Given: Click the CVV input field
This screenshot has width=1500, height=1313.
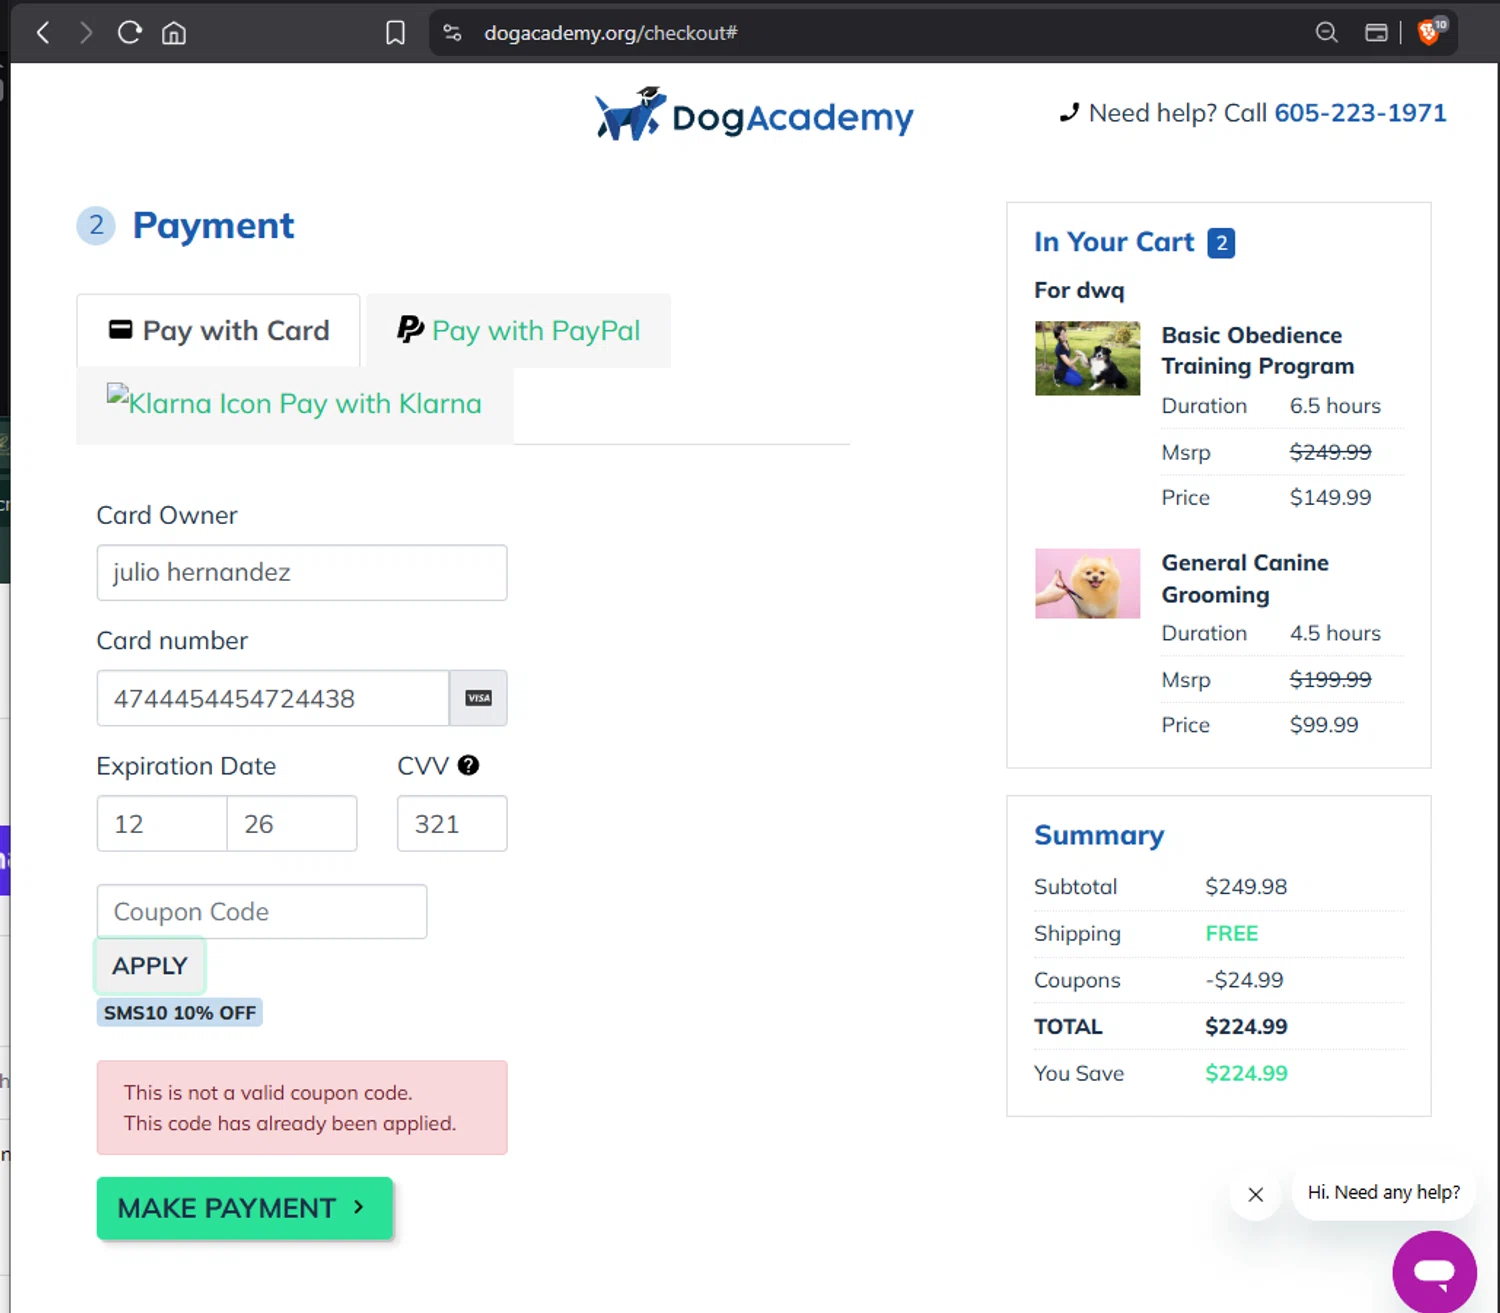Looking at the screenshot, I should [x=452, y=824].
